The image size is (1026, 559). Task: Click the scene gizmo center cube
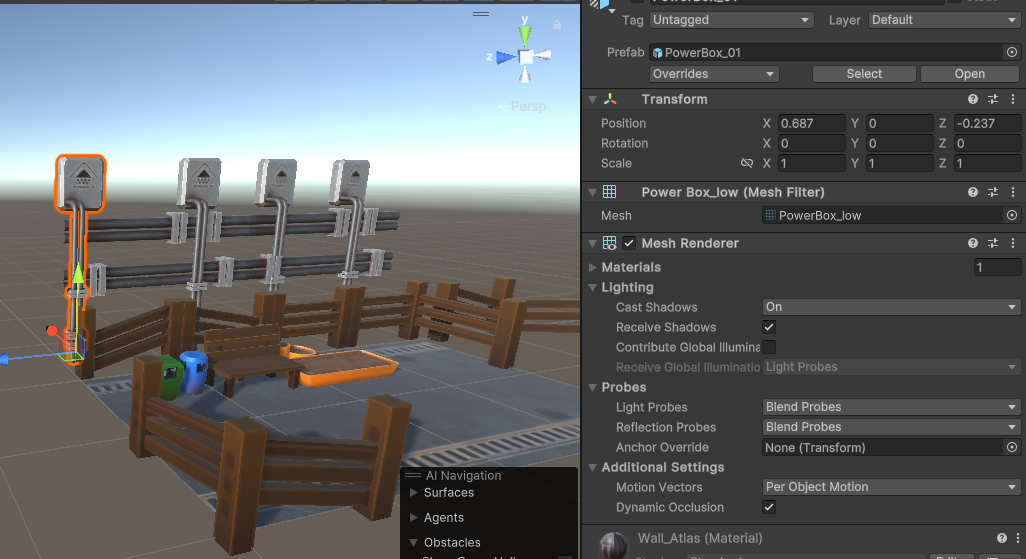click(x=525, y=57)
